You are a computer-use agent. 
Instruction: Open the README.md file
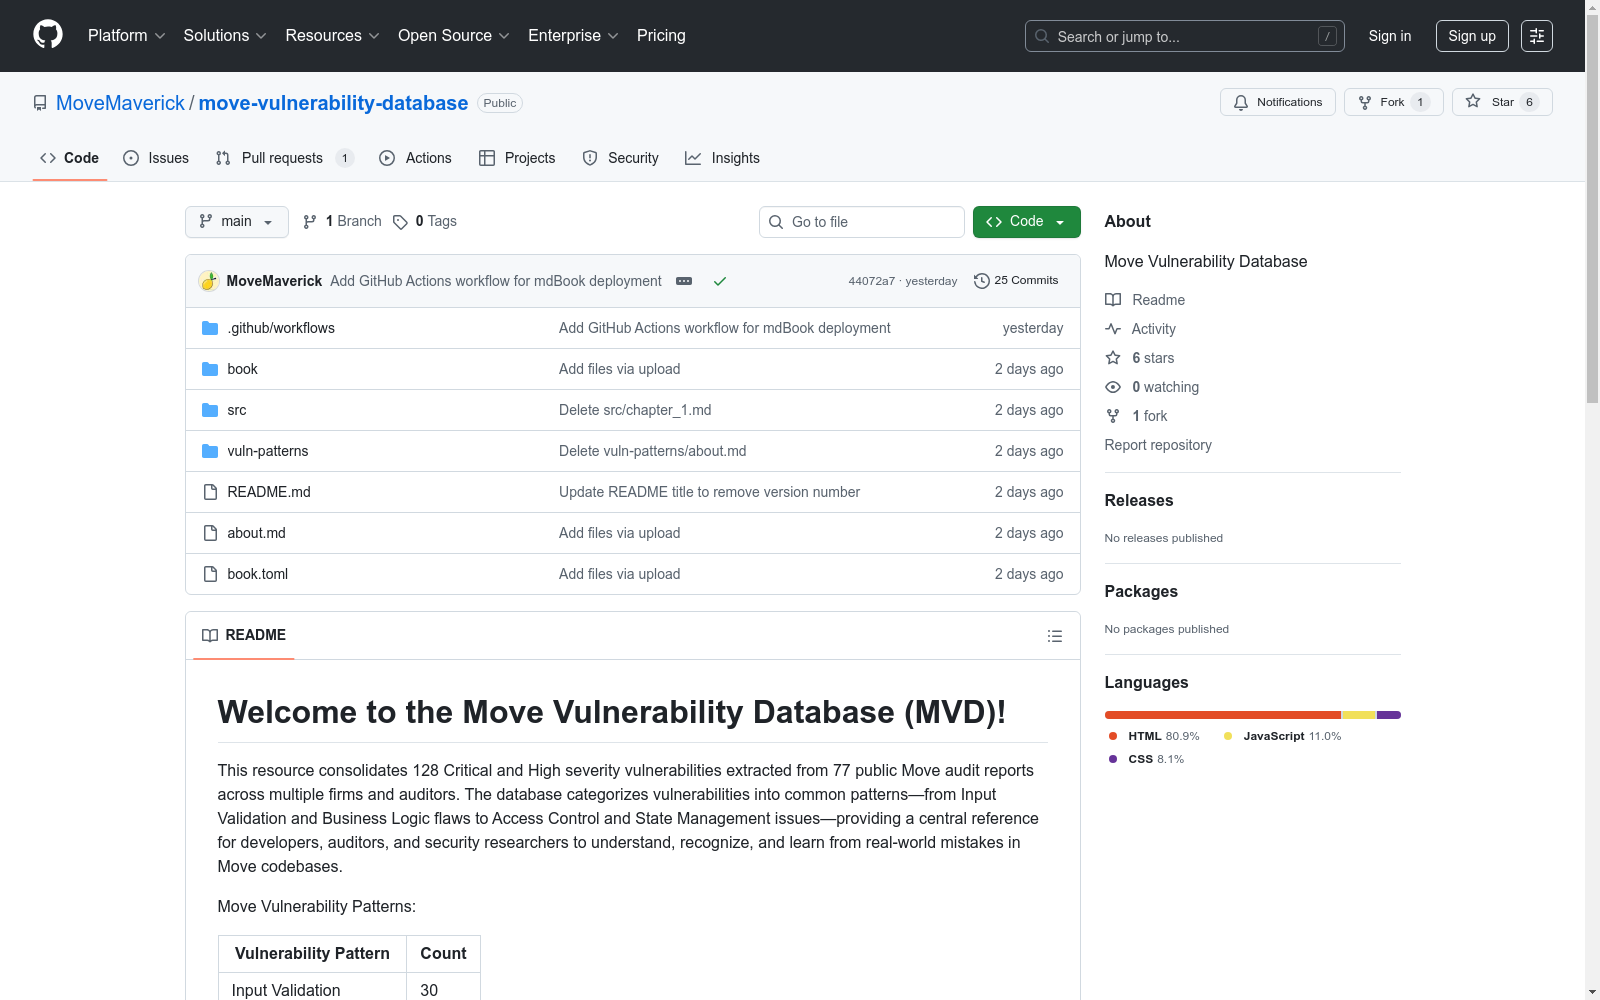269,492
